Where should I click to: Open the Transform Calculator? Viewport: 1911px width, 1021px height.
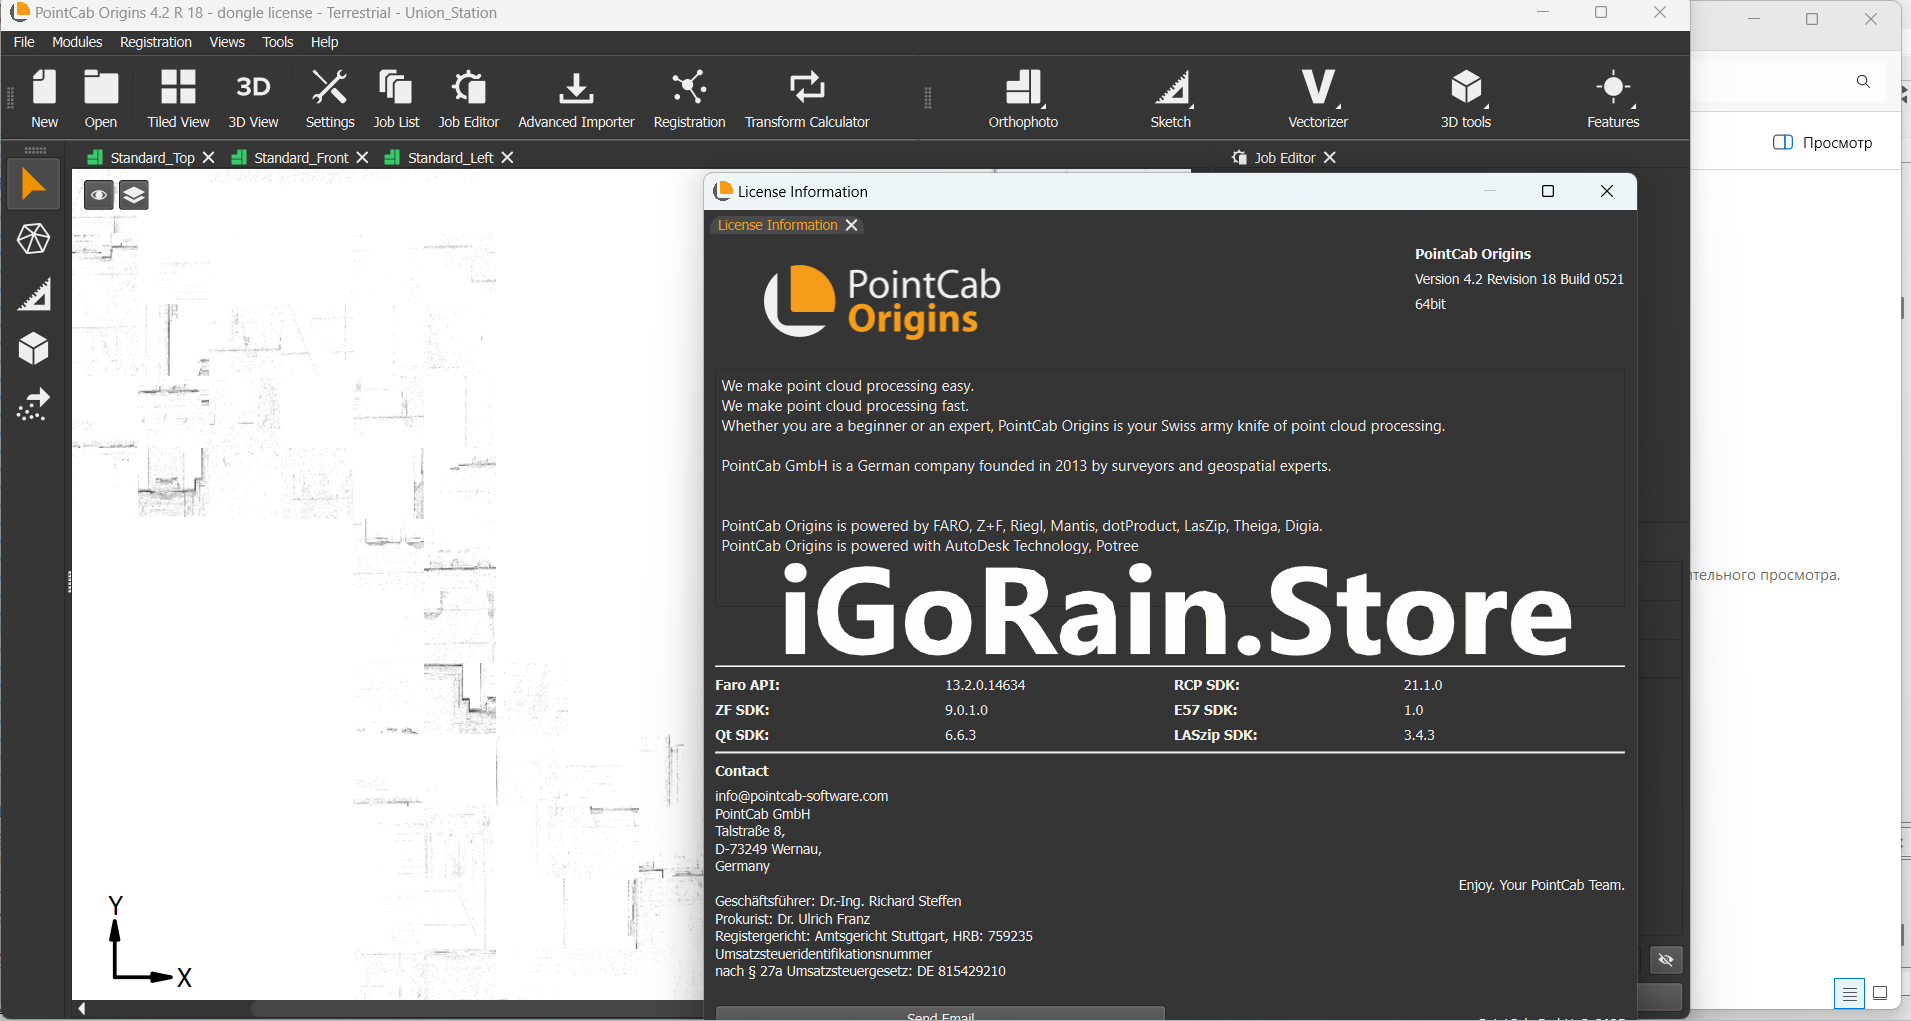pos(806,98)
